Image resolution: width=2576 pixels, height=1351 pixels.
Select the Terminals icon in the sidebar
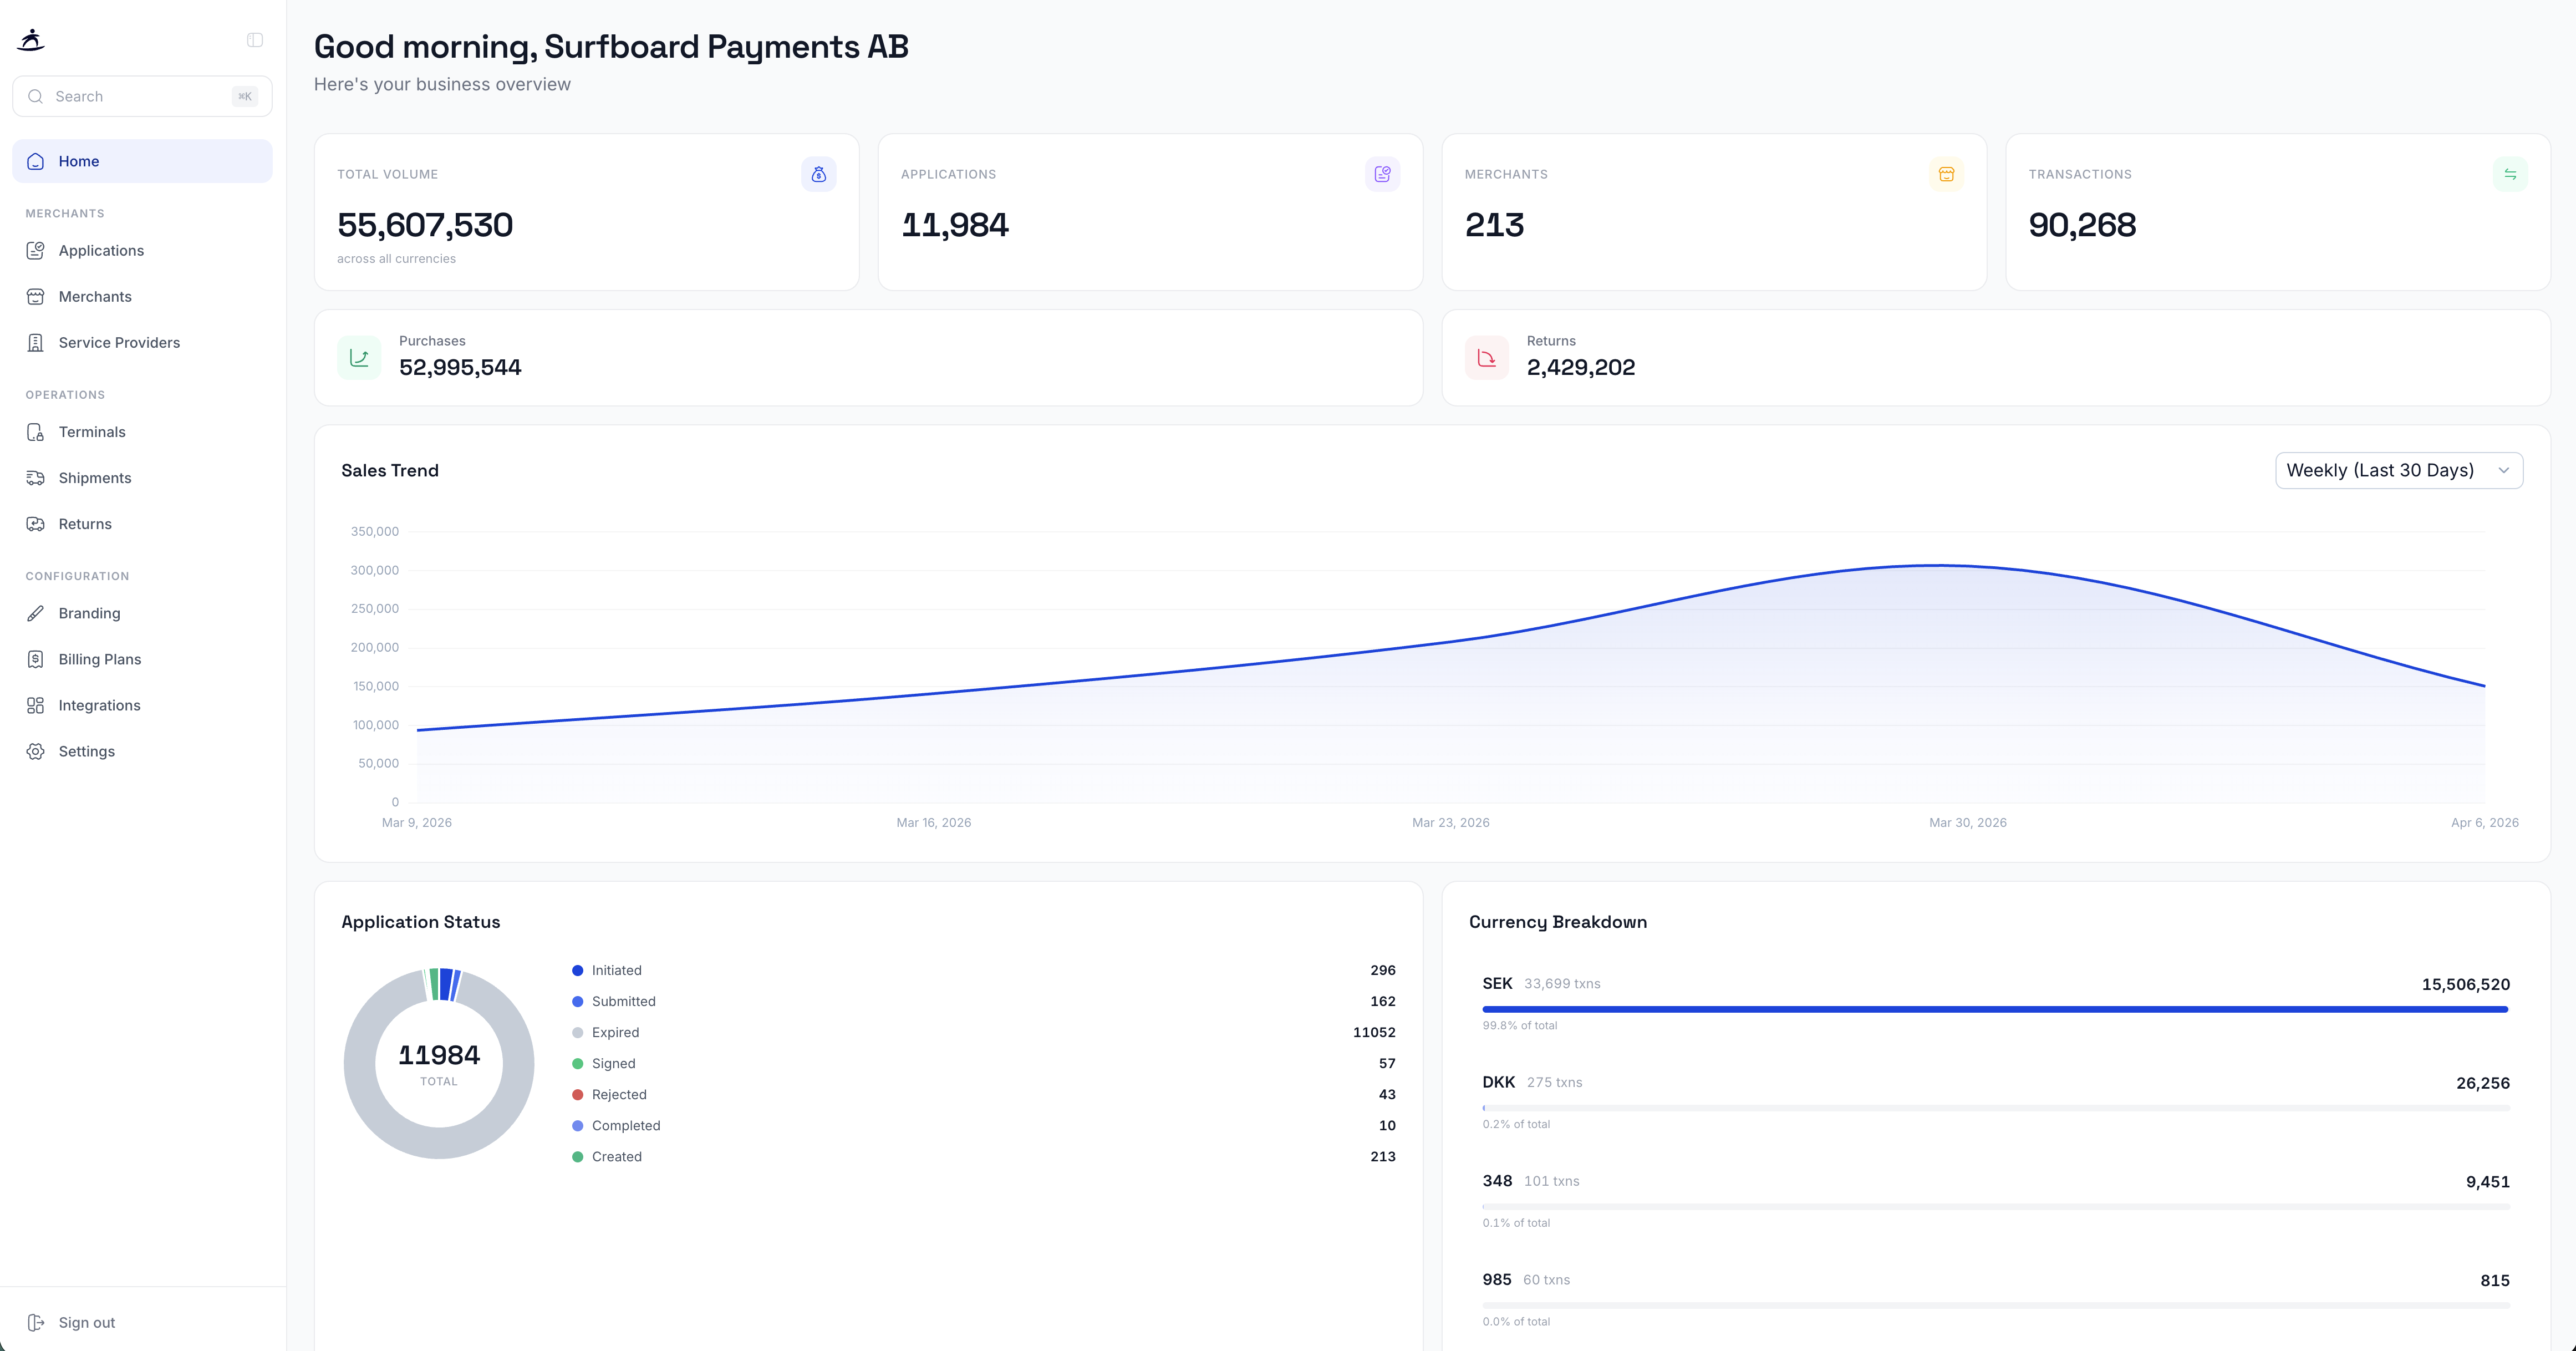click(x=35, y=432)
